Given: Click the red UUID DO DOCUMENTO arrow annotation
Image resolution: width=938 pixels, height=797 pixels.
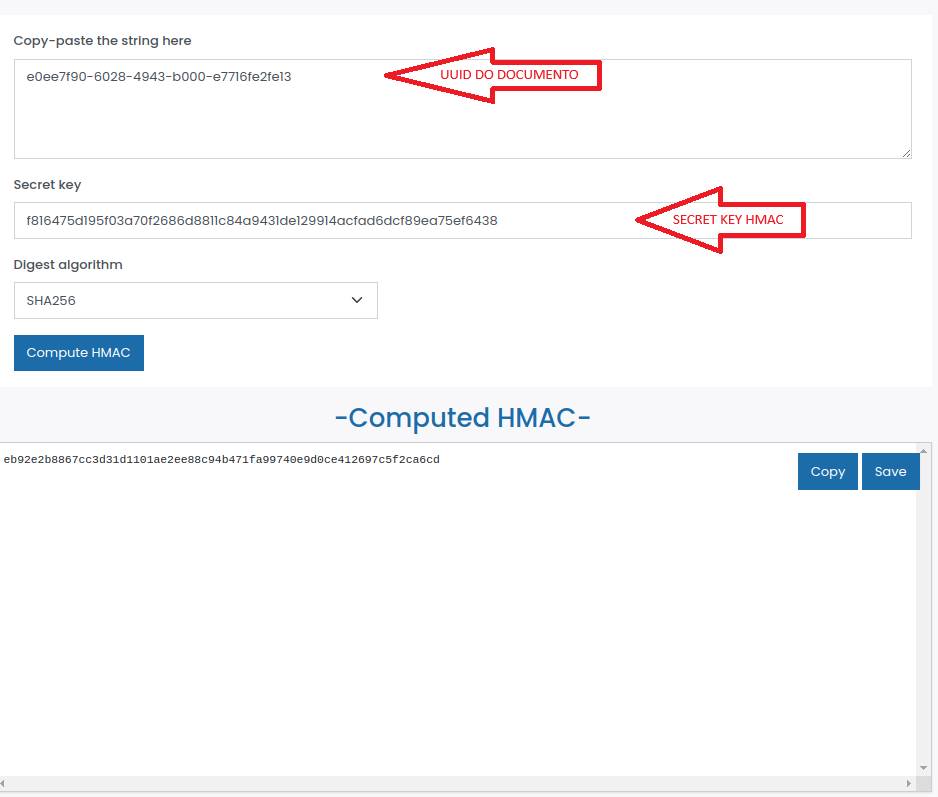Looking at the screenshot, I should tap(494, 75).
